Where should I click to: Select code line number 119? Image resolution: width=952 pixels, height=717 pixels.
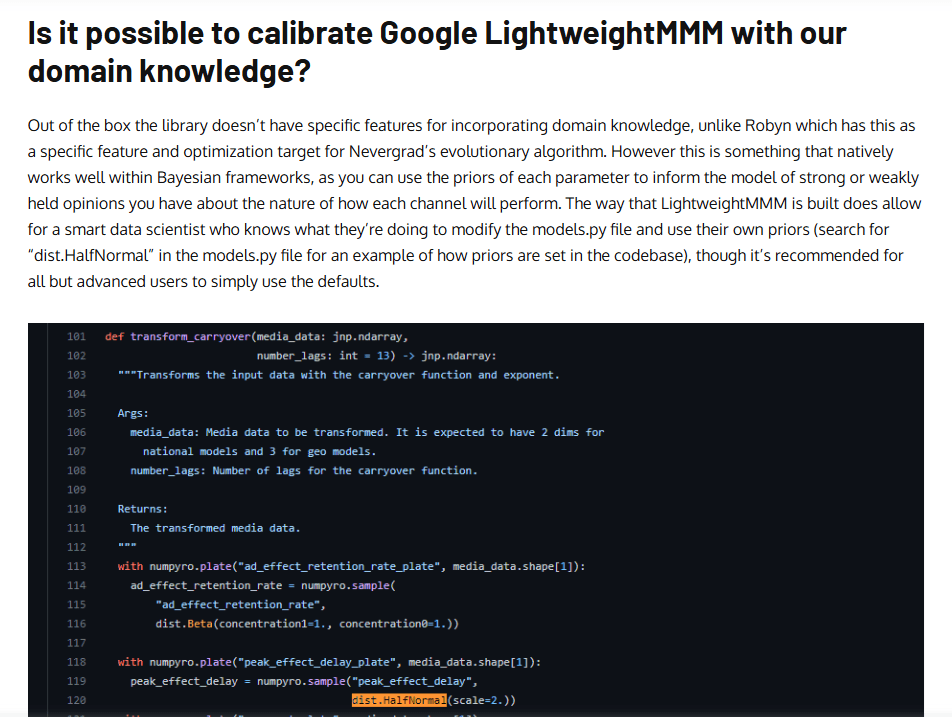76,681
